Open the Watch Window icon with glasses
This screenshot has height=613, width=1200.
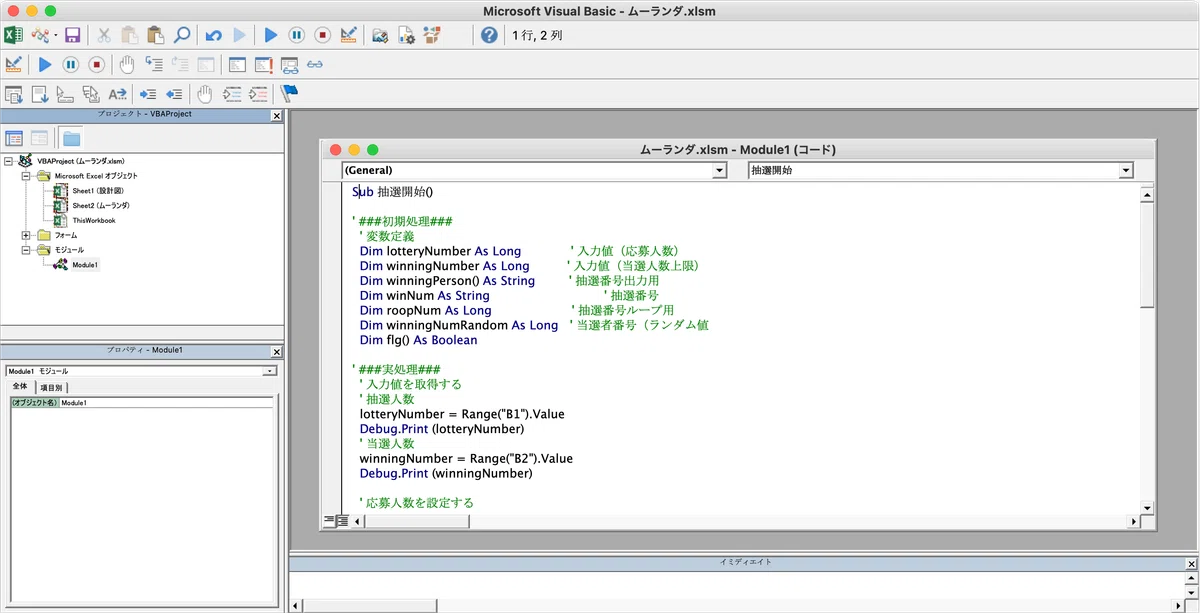tap(289, 65)
